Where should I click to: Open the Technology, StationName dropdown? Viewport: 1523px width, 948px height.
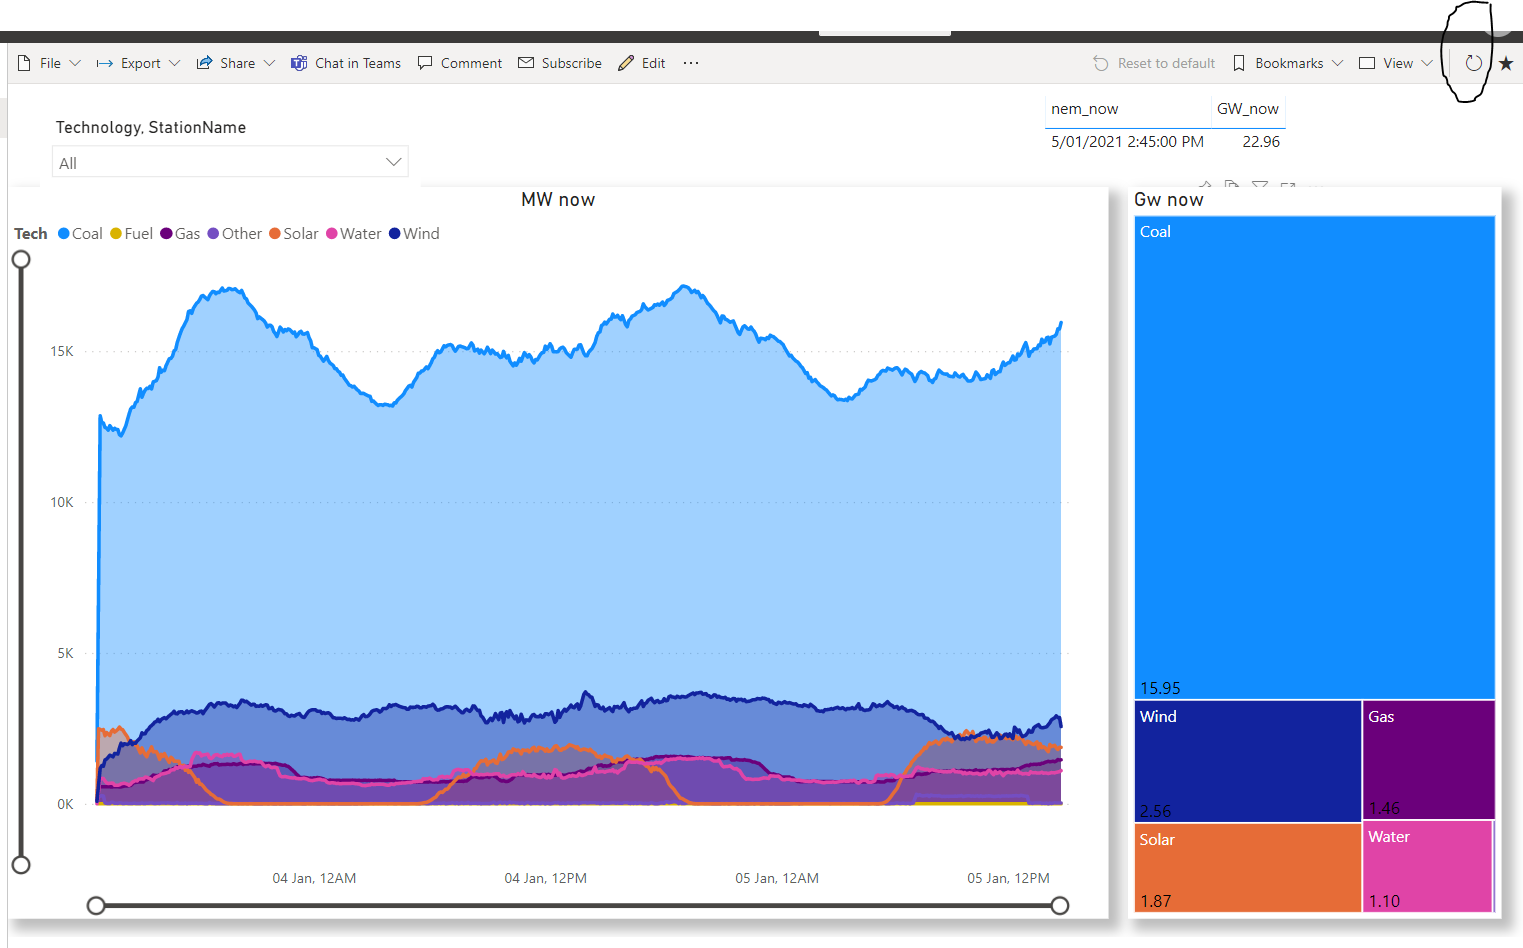tap(230, 161)
